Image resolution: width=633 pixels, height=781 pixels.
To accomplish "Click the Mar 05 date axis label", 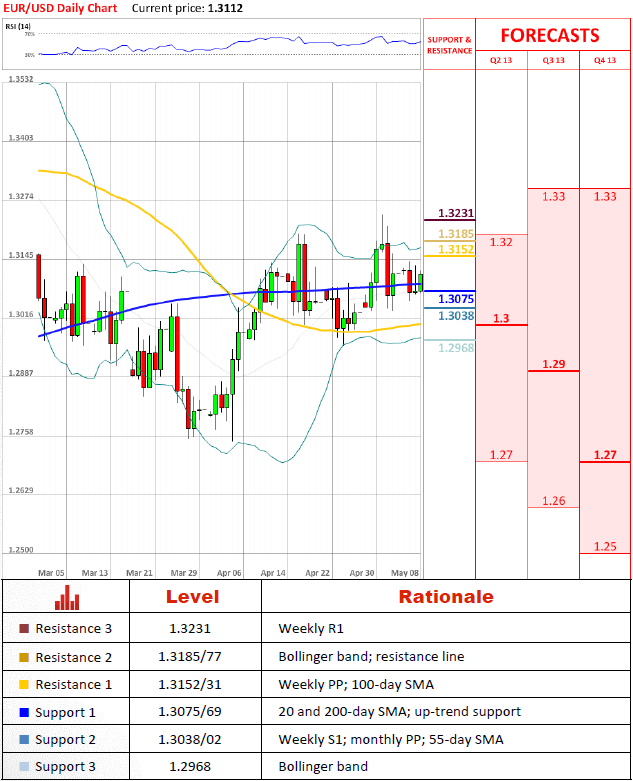I will (x=51, y=573).
